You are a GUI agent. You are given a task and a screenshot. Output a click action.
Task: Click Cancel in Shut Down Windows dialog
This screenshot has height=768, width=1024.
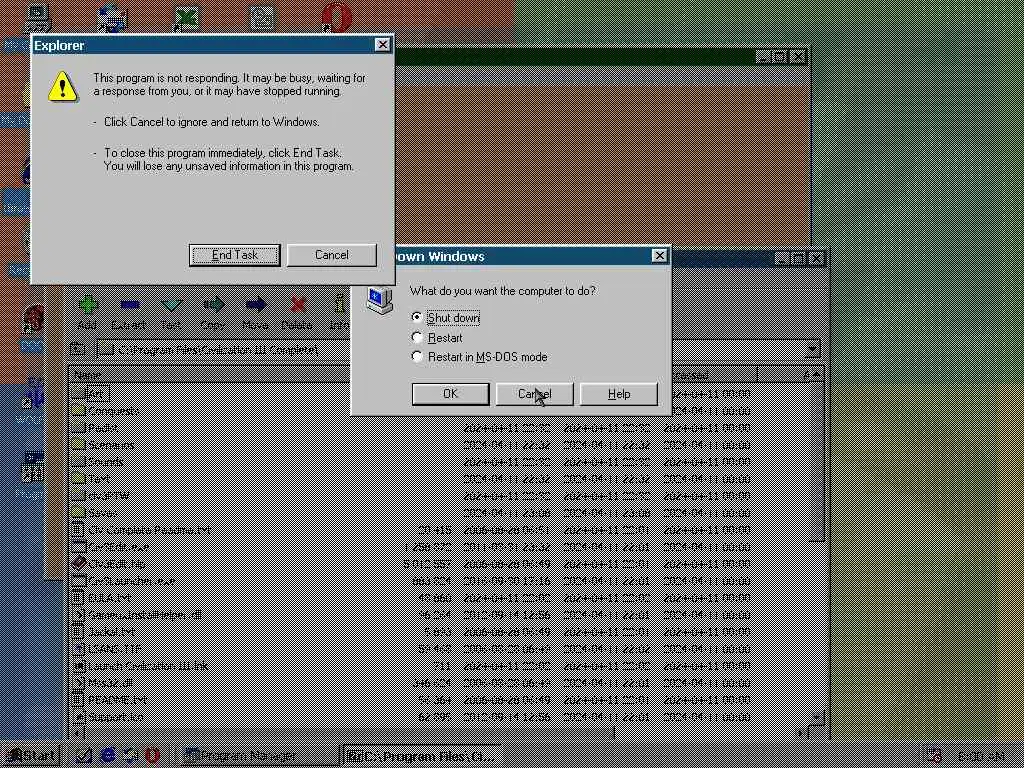535,394
